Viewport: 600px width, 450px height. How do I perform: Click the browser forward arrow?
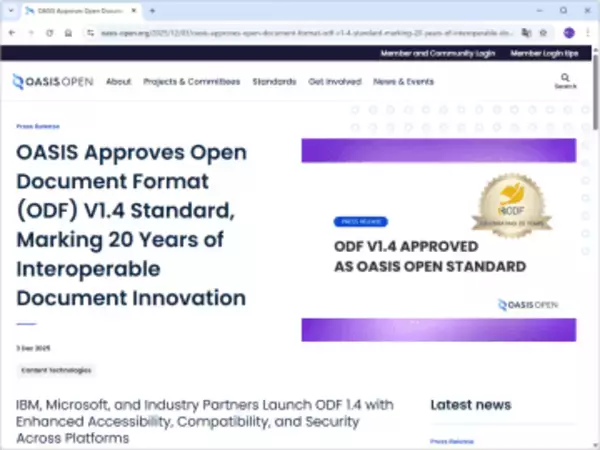(31, 33)
